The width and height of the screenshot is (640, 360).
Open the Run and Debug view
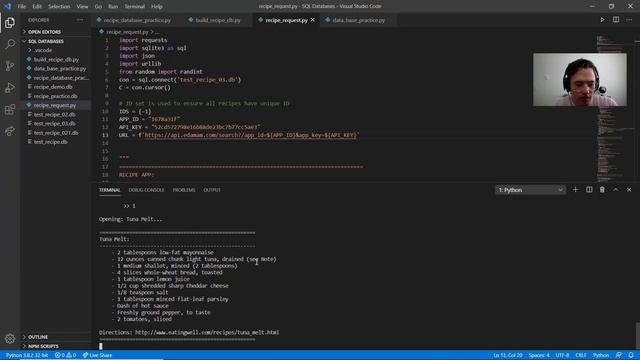(x=10, y=88)
